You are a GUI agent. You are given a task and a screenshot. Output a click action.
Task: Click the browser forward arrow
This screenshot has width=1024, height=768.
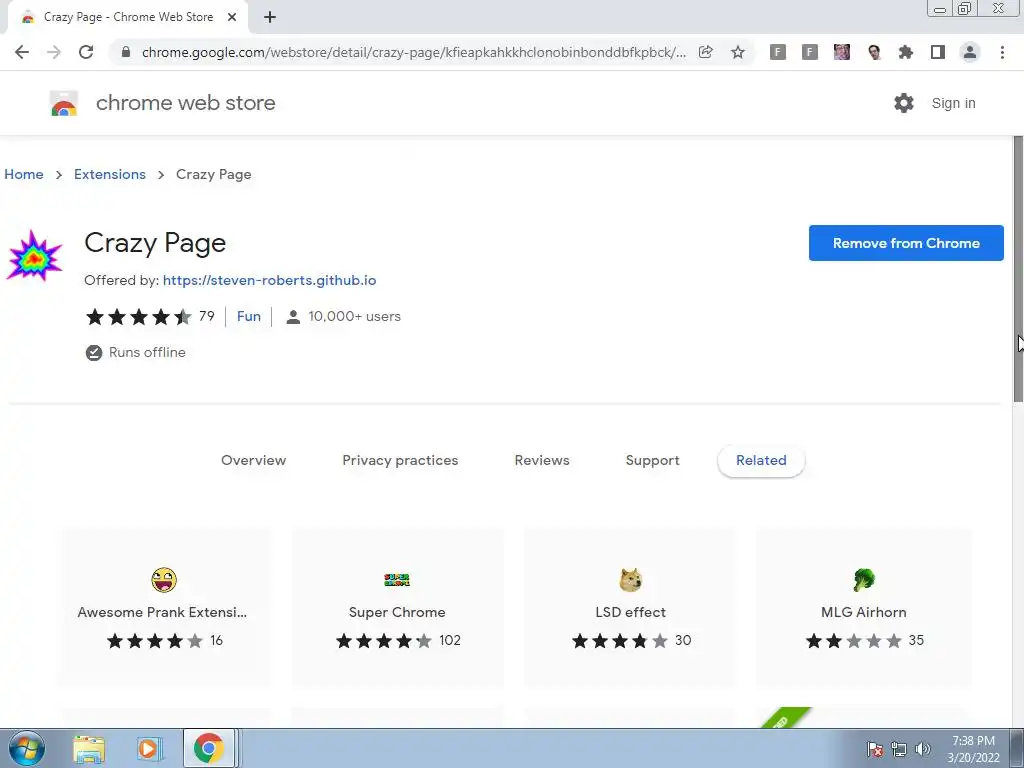point(54,52)
